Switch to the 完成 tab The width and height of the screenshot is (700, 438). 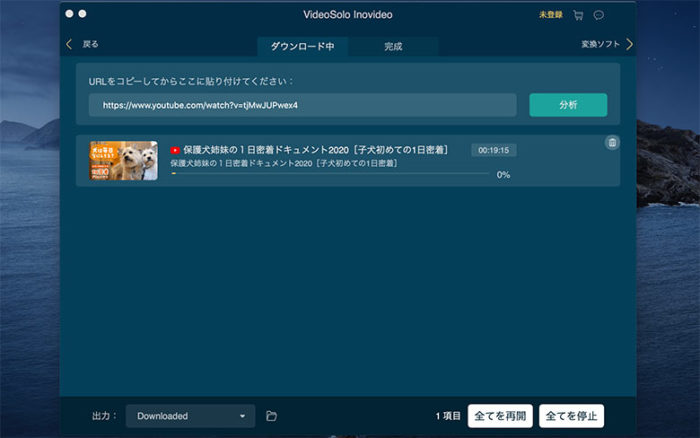click(393, 46)
